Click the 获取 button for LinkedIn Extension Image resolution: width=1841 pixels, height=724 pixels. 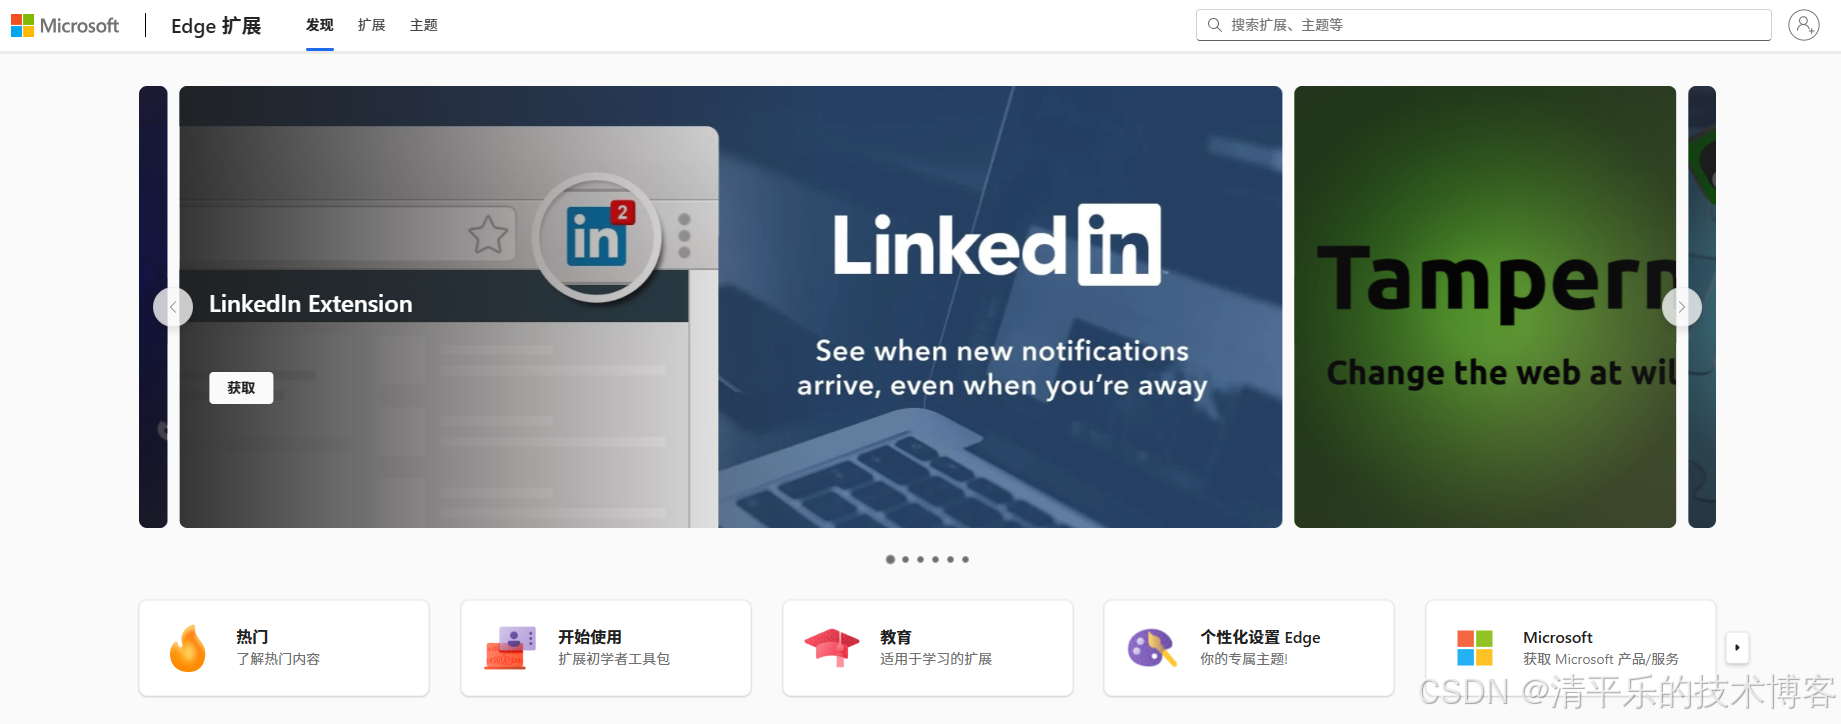pyautogui.click(x=241, y=388)
